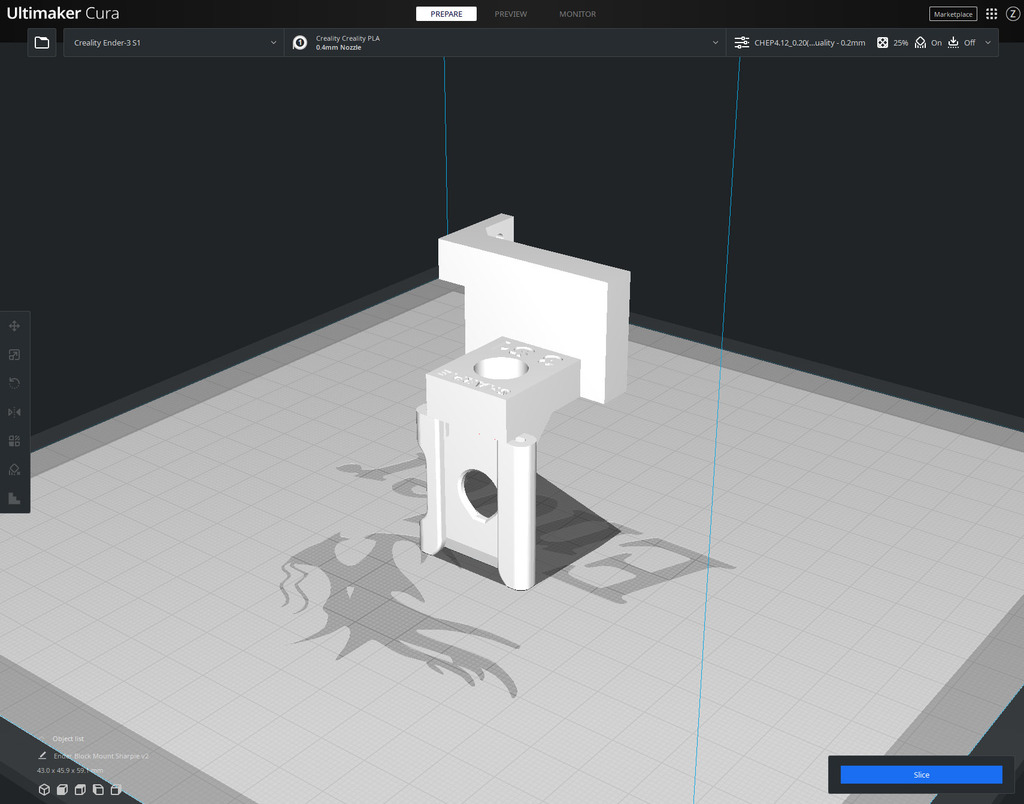Switch to top view orientation
The width and height of the screenshot is (1024, 804).
click(80, 789)
